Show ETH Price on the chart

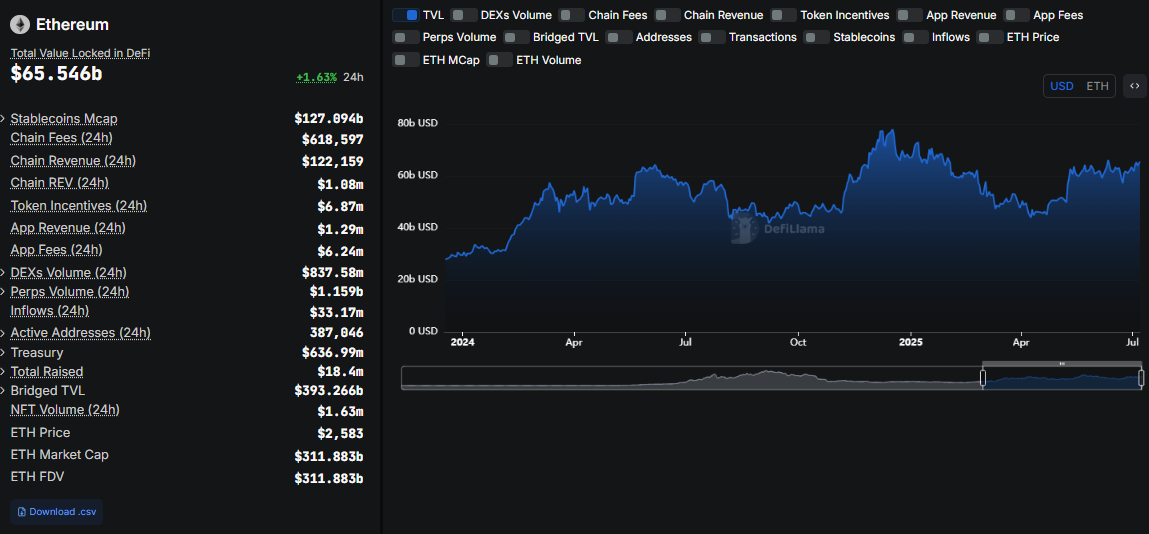point(990,37)
